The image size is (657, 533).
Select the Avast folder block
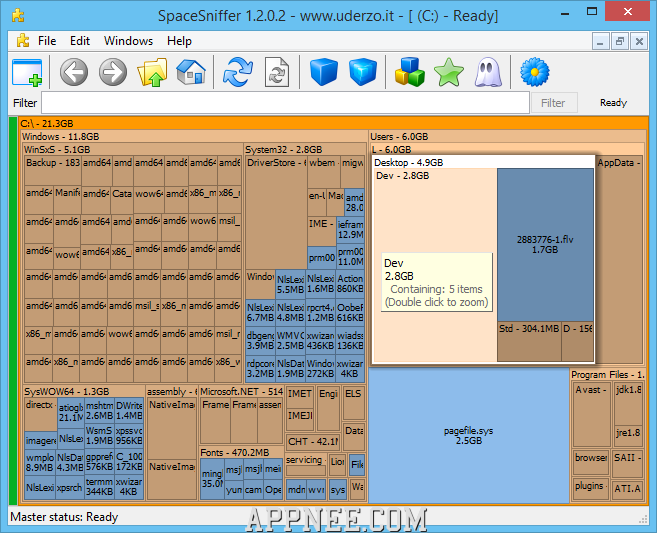coord(591,415)
